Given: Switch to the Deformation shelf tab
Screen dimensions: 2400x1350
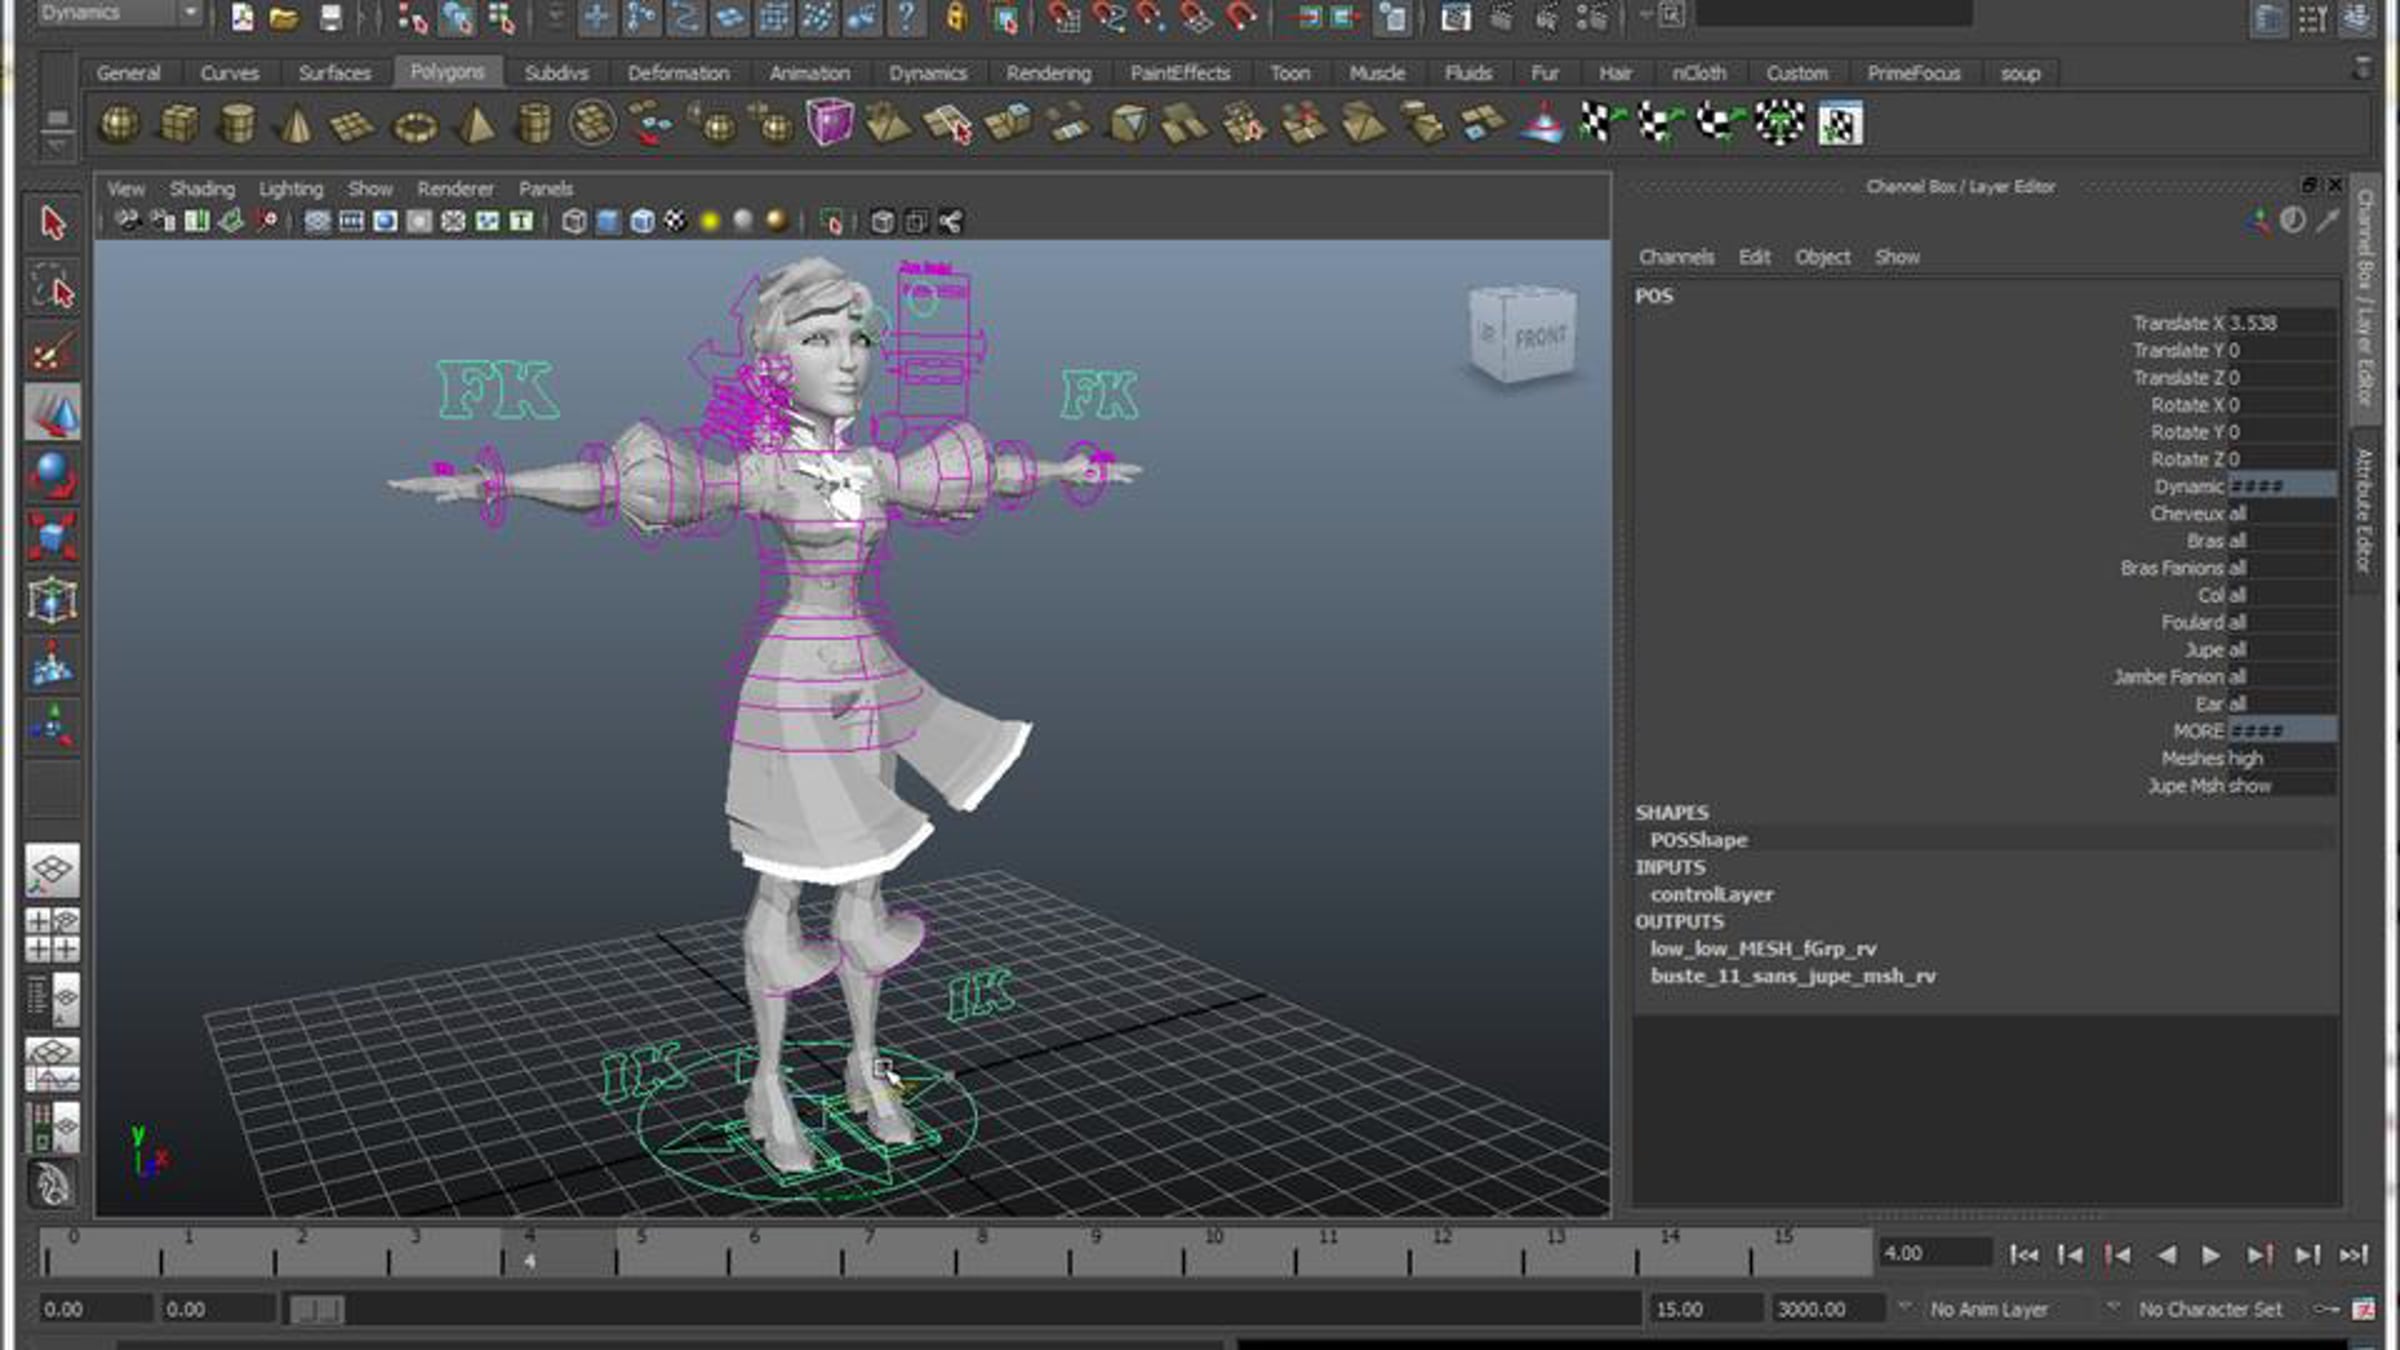Looking at the screenshot, I should click(678, 73).
